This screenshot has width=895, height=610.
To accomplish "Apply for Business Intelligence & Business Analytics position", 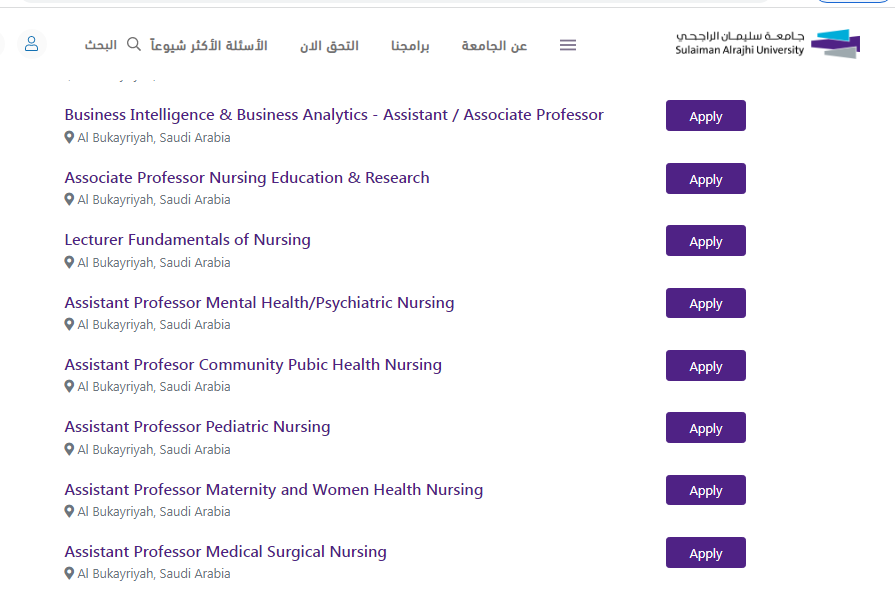I will [705, 116].
